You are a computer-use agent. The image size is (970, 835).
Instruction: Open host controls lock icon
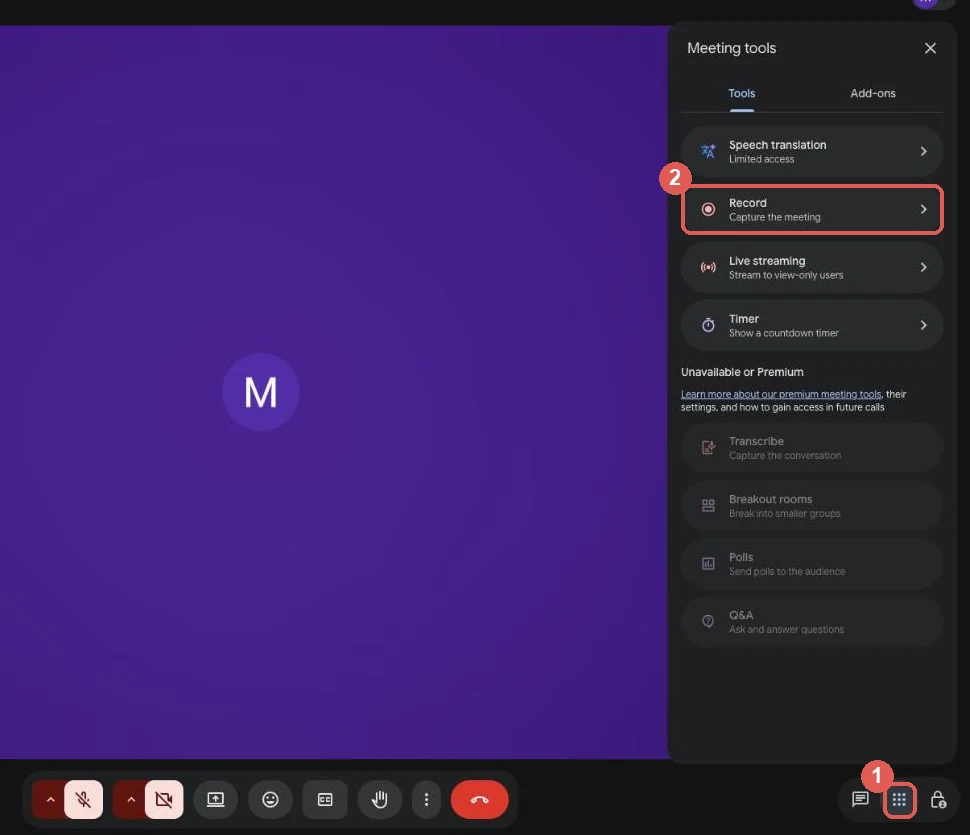pyautogui.click(x=938, y=799)
